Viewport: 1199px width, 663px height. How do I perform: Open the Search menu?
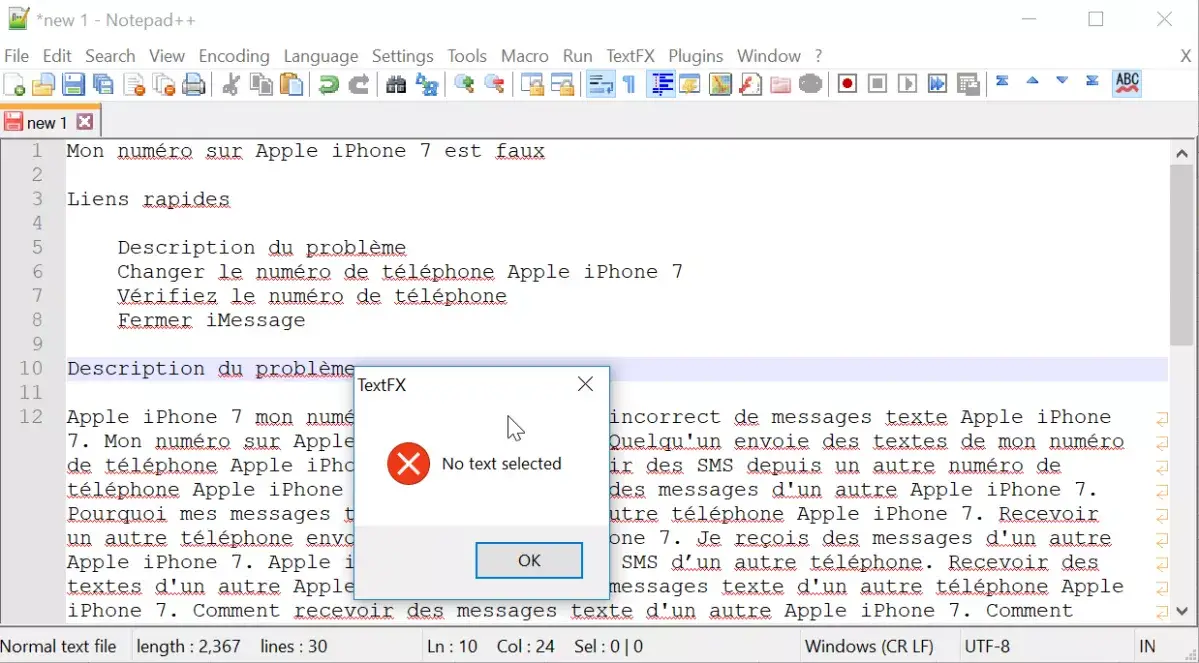point(110,56)
